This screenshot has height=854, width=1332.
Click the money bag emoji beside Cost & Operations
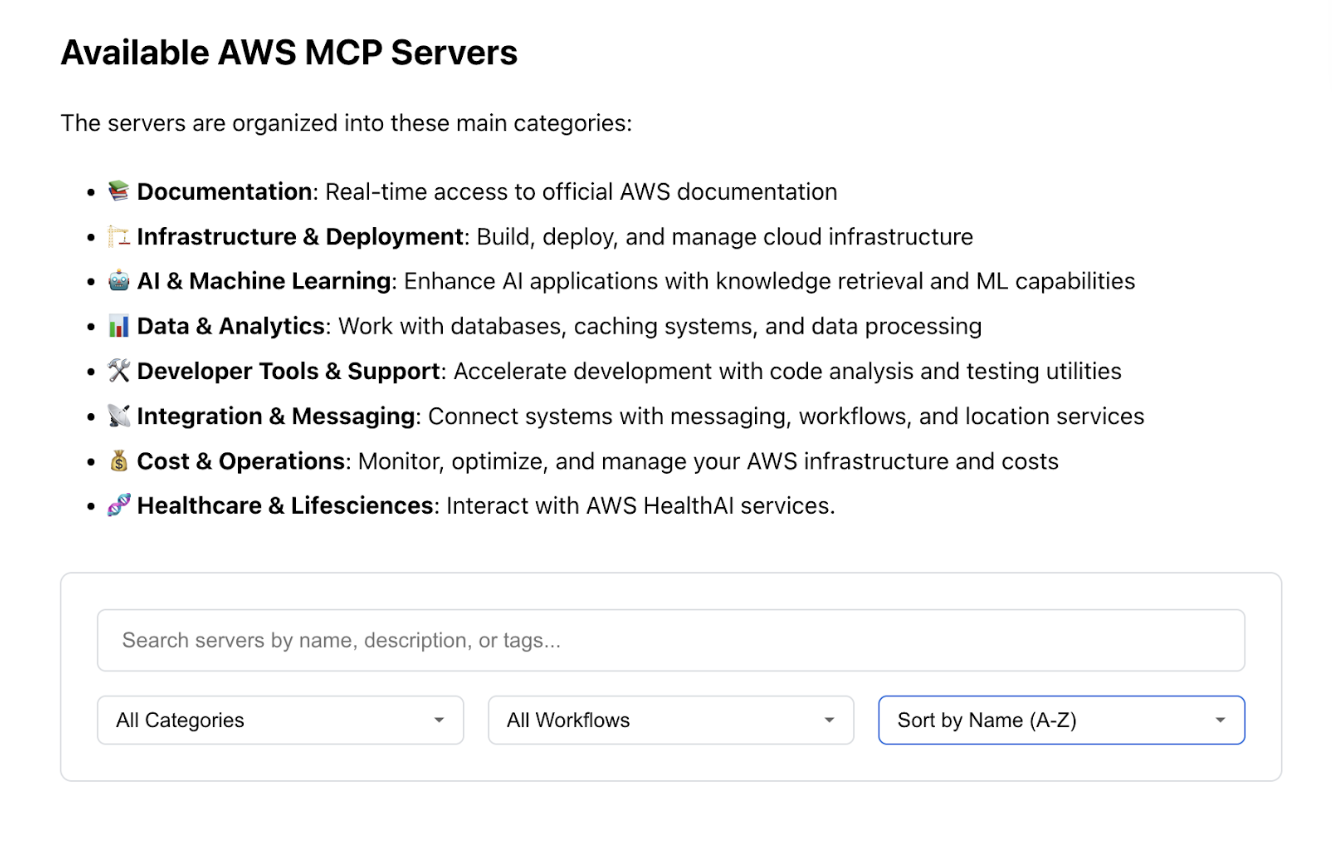tap(119, 461)
